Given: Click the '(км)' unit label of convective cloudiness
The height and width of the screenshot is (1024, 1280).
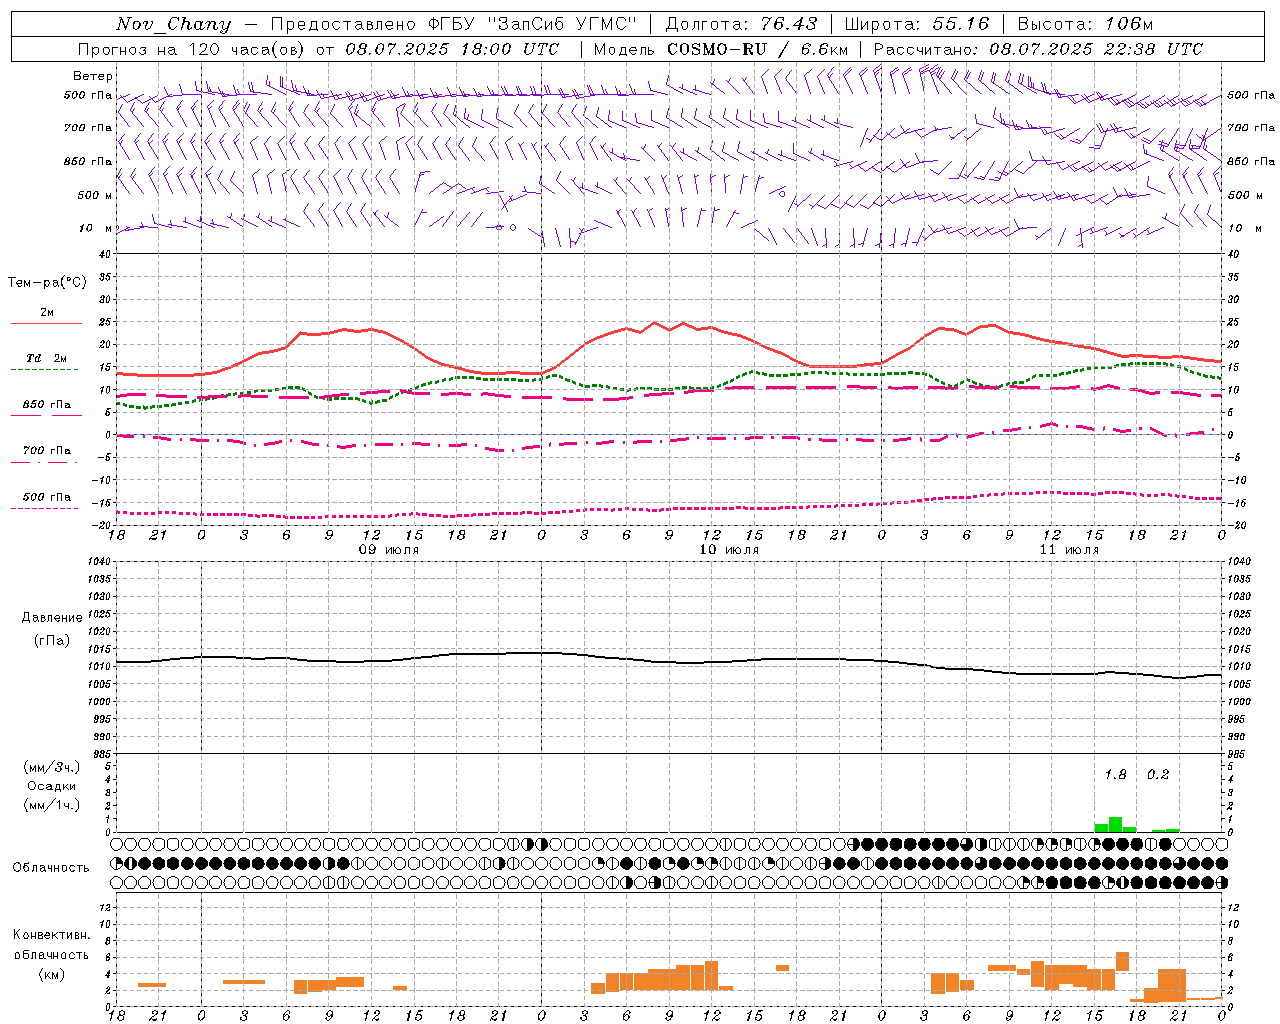Looking at the screenshot, I should (51, 974).
